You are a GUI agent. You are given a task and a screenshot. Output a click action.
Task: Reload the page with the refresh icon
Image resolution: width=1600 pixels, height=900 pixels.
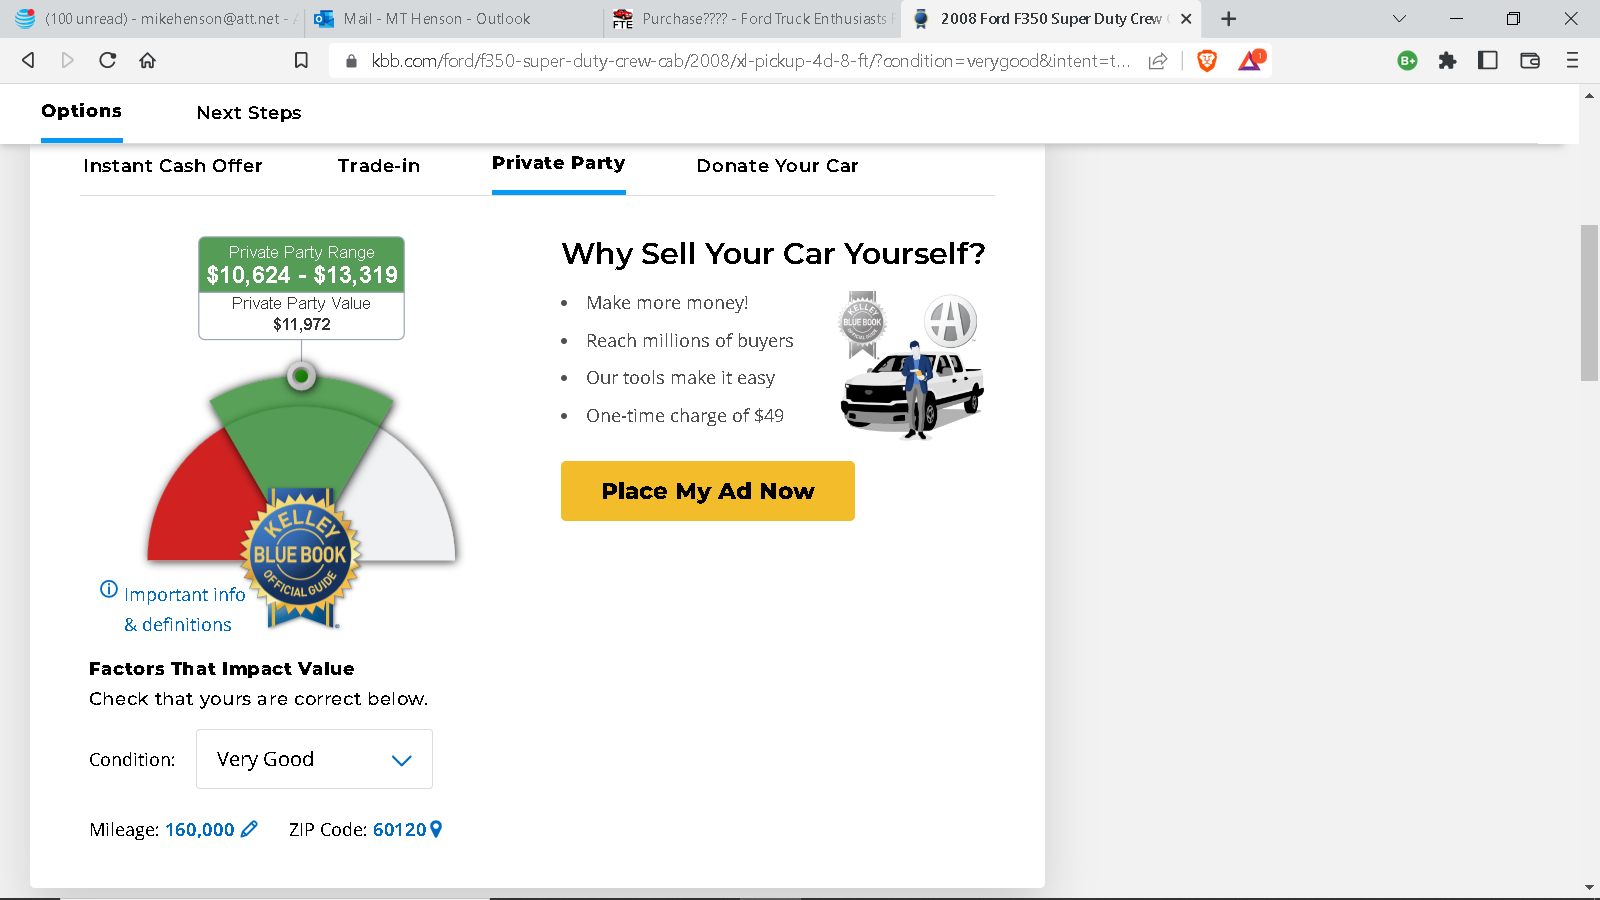pos(107,60)
